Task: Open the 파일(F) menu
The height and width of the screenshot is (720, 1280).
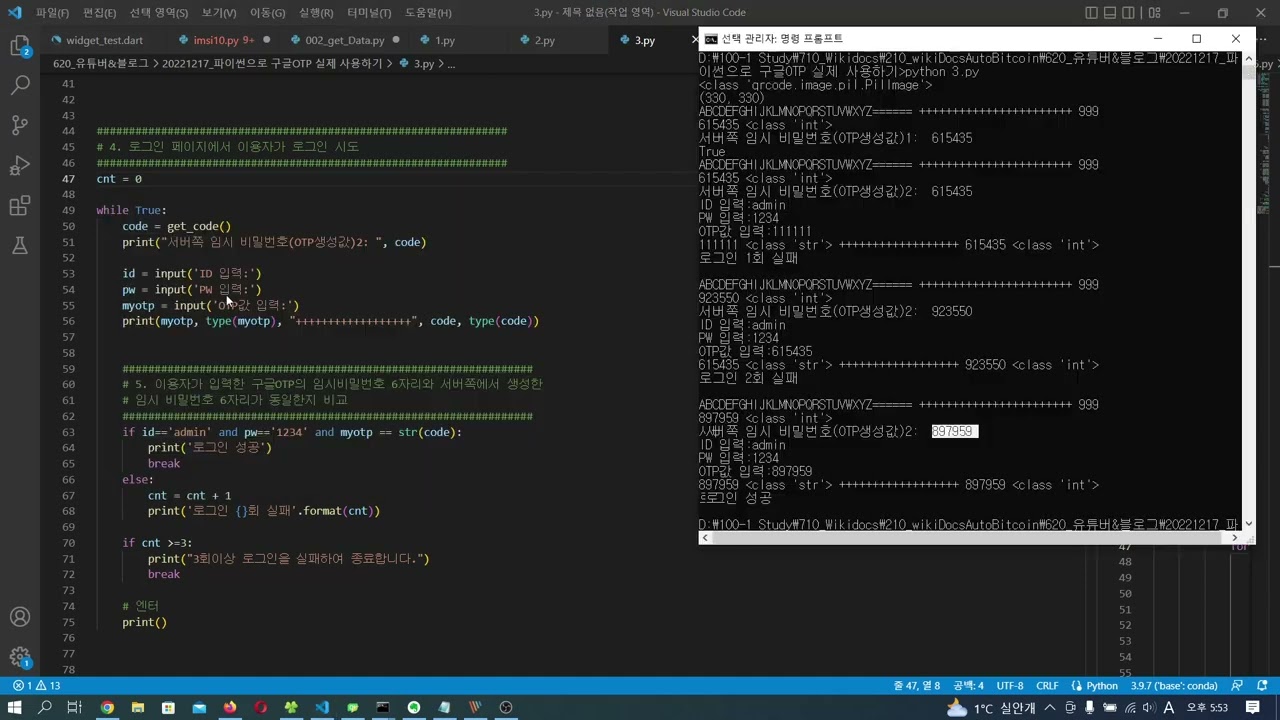Action: point(52,13)
